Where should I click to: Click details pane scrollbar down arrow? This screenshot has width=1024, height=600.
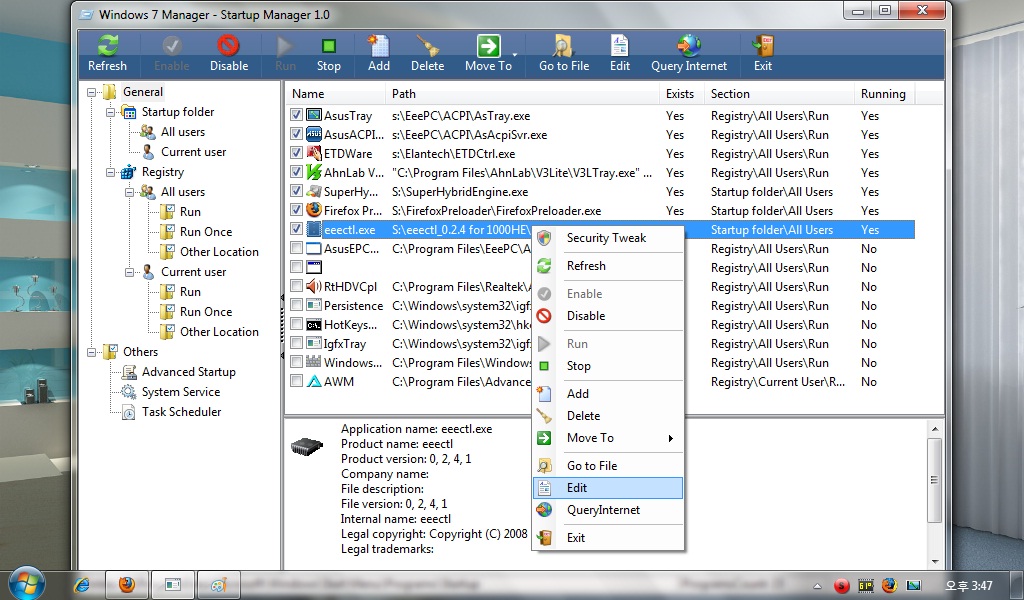tap(935, 560)
